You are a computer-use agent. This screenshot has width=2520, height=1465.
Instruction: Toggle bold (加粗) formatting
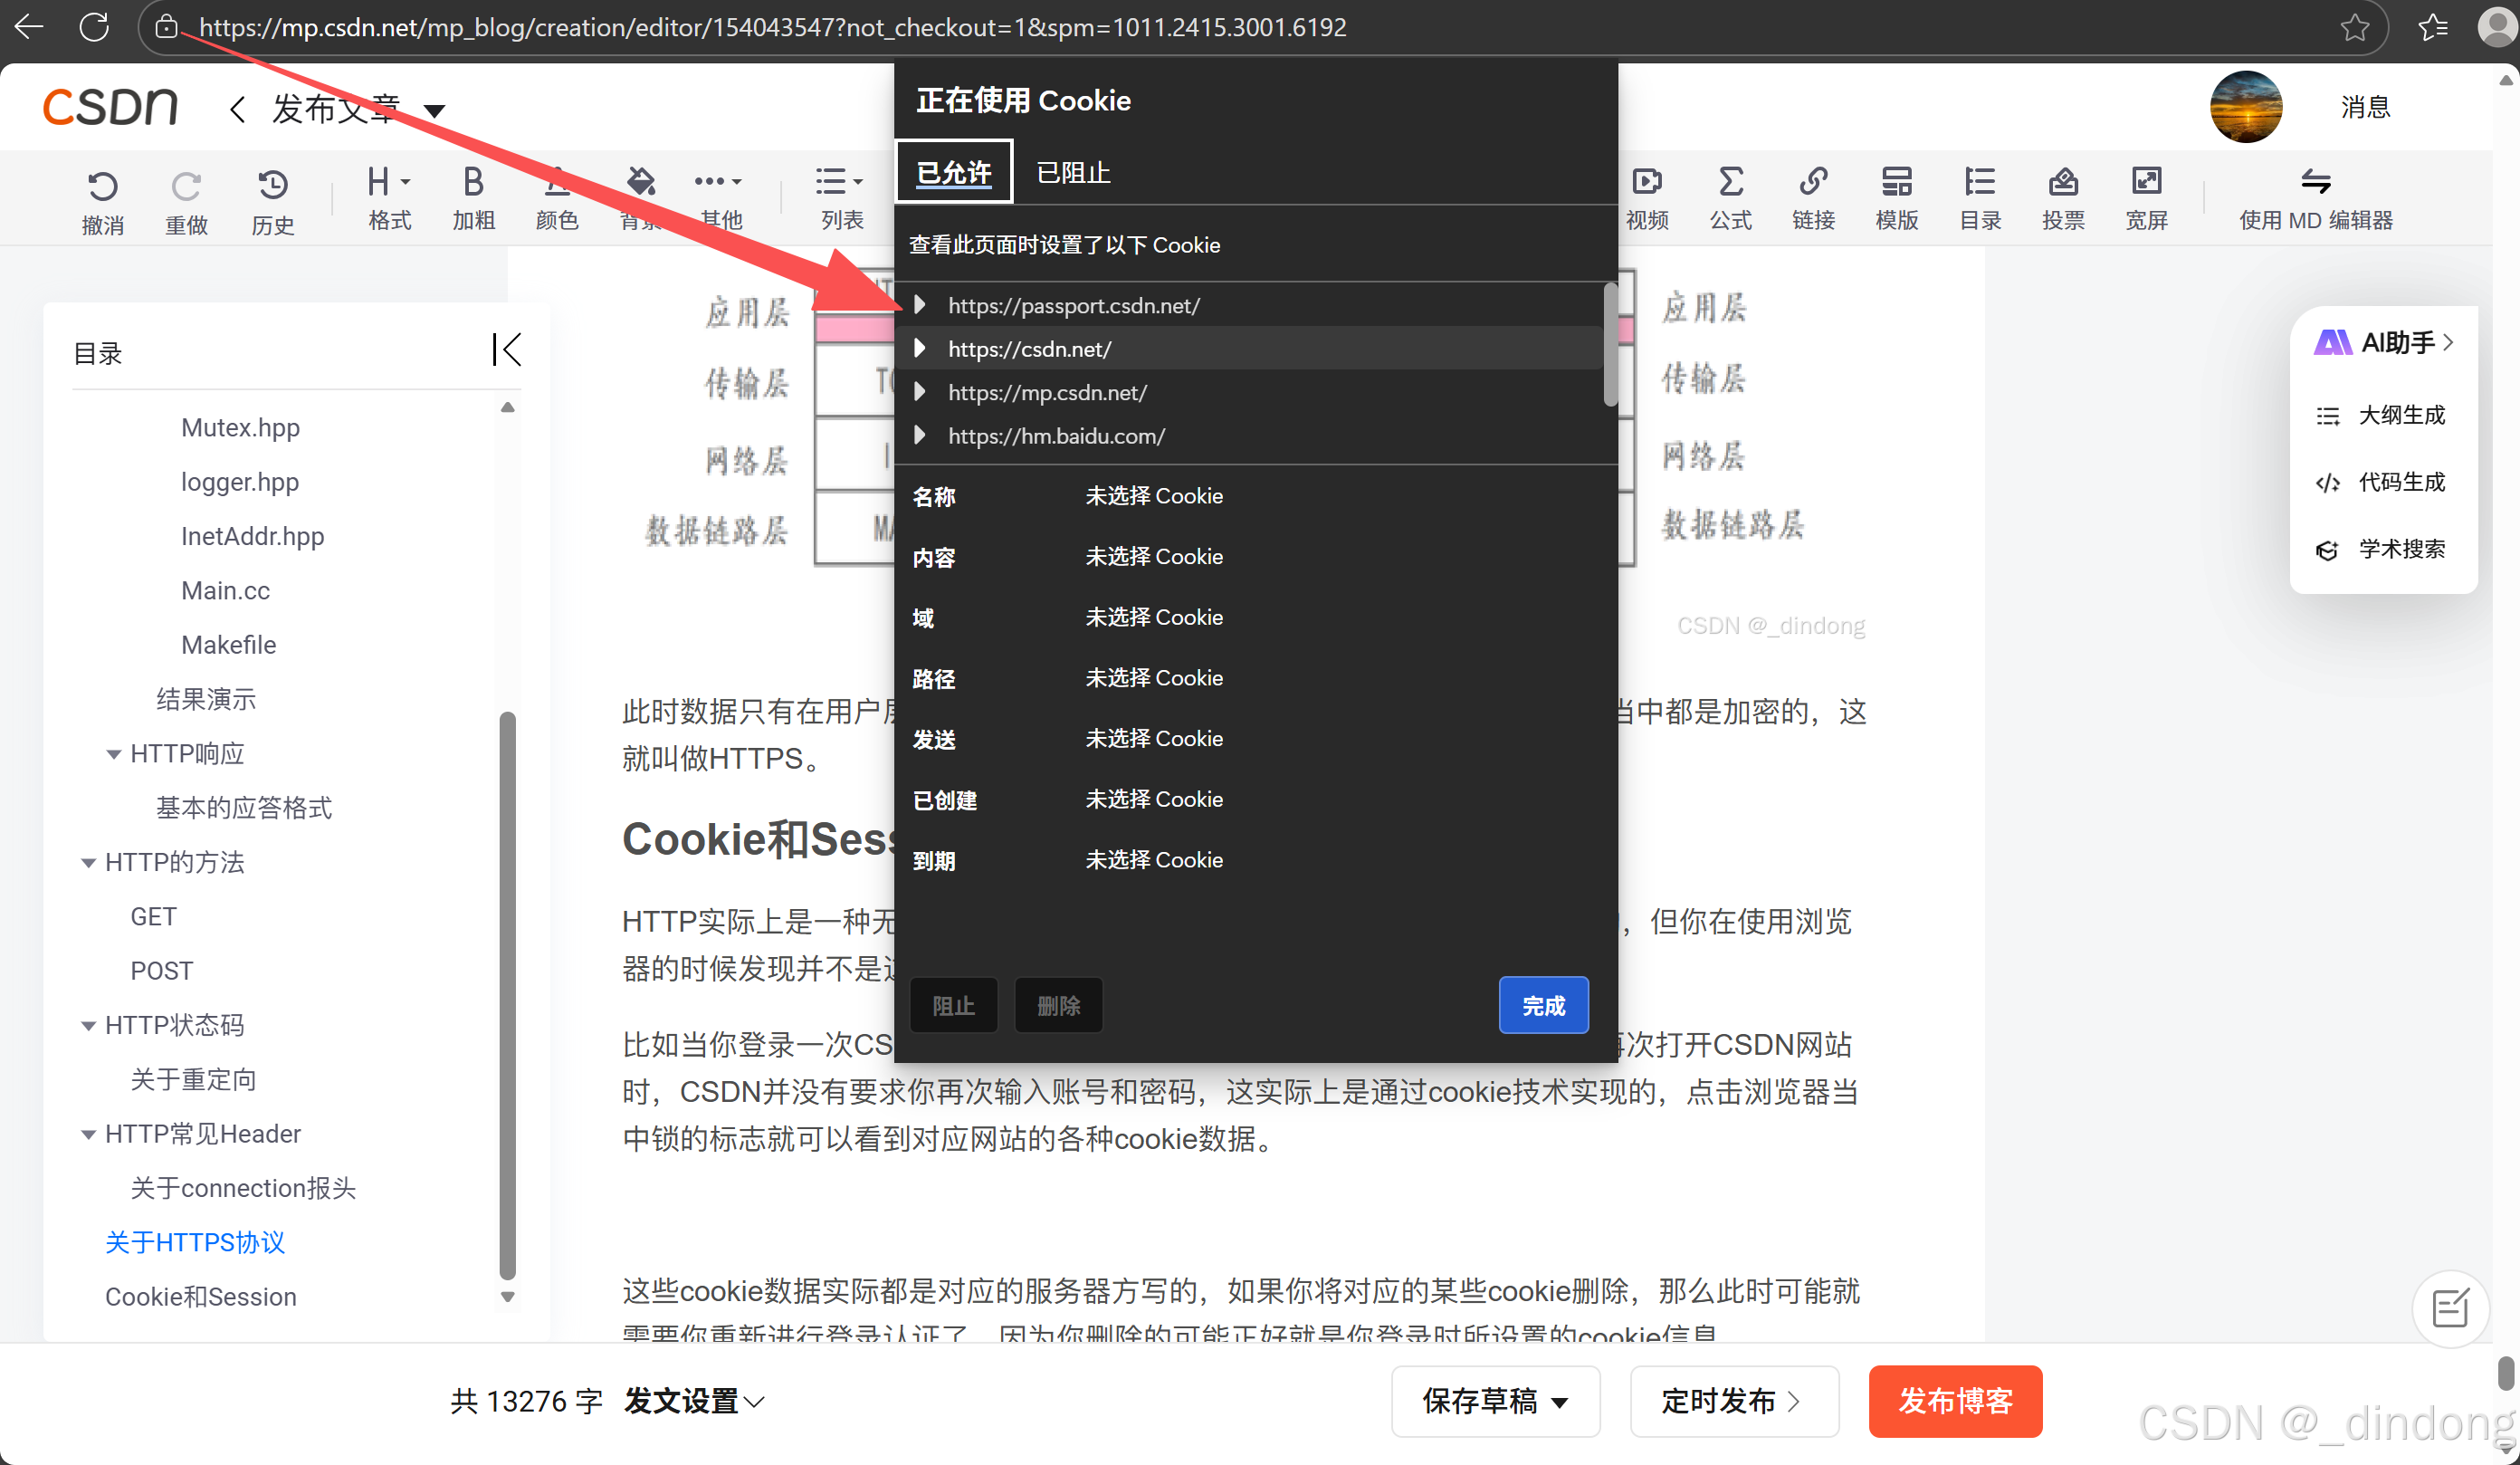(473, 183)
